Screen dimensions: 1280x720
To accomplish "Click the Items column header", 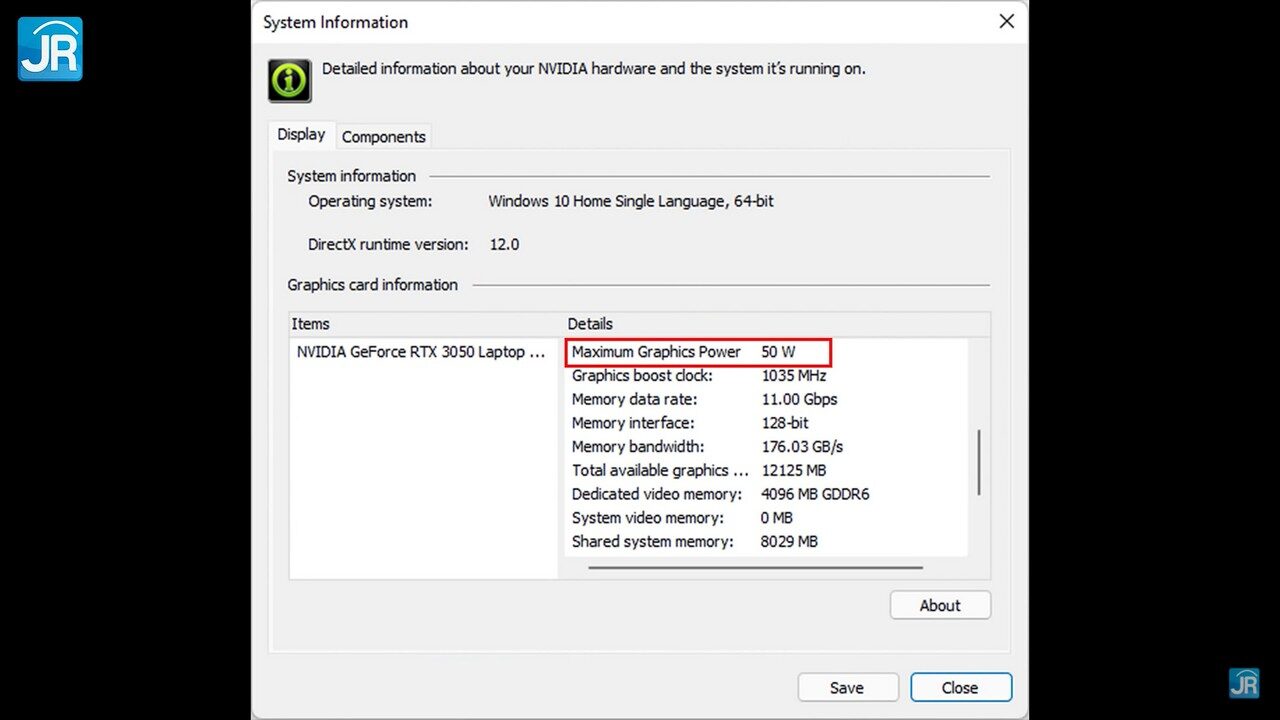I will [311, 323].
